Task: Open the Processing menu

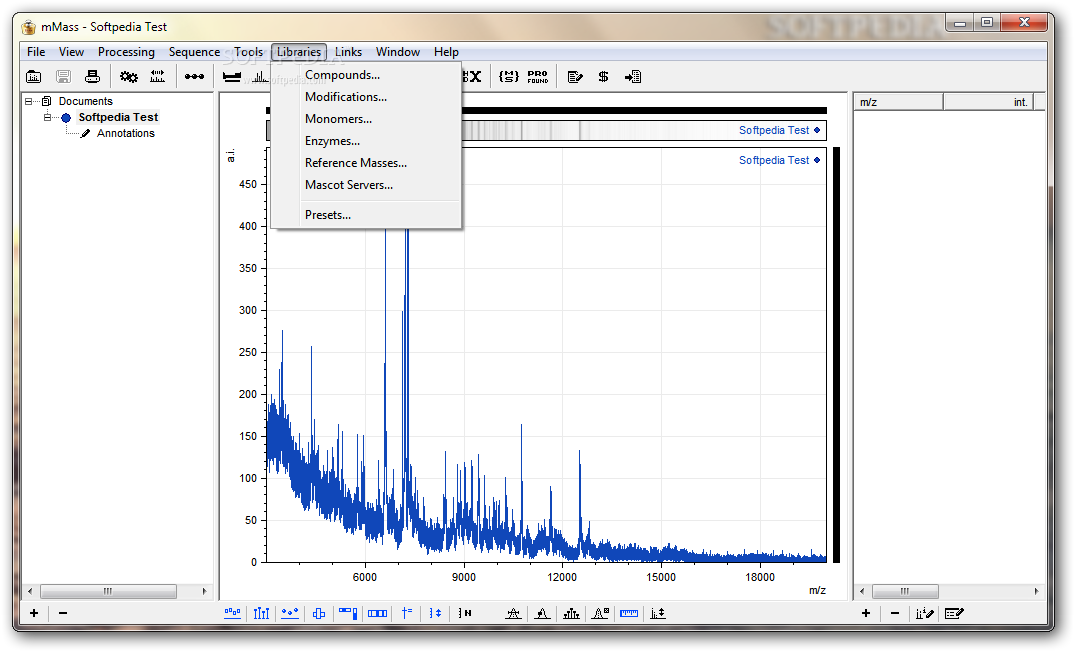Action: tap(126, 52)
